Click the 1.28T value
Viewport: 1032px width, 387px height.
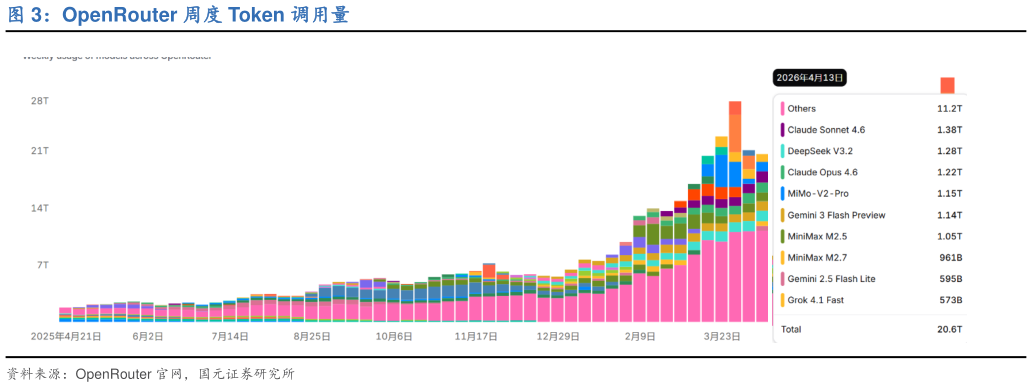pos(950,151)
